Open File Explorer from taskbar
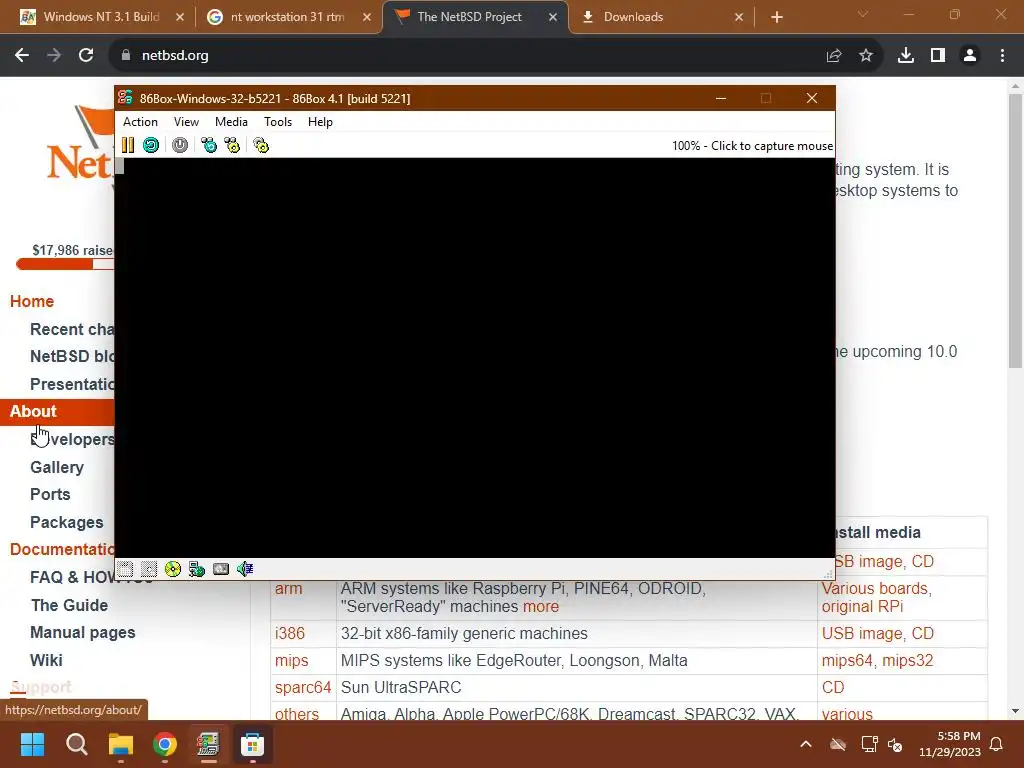Image resolution: width=1024 pixels, height=768 pixels. (x=121, y=744)
